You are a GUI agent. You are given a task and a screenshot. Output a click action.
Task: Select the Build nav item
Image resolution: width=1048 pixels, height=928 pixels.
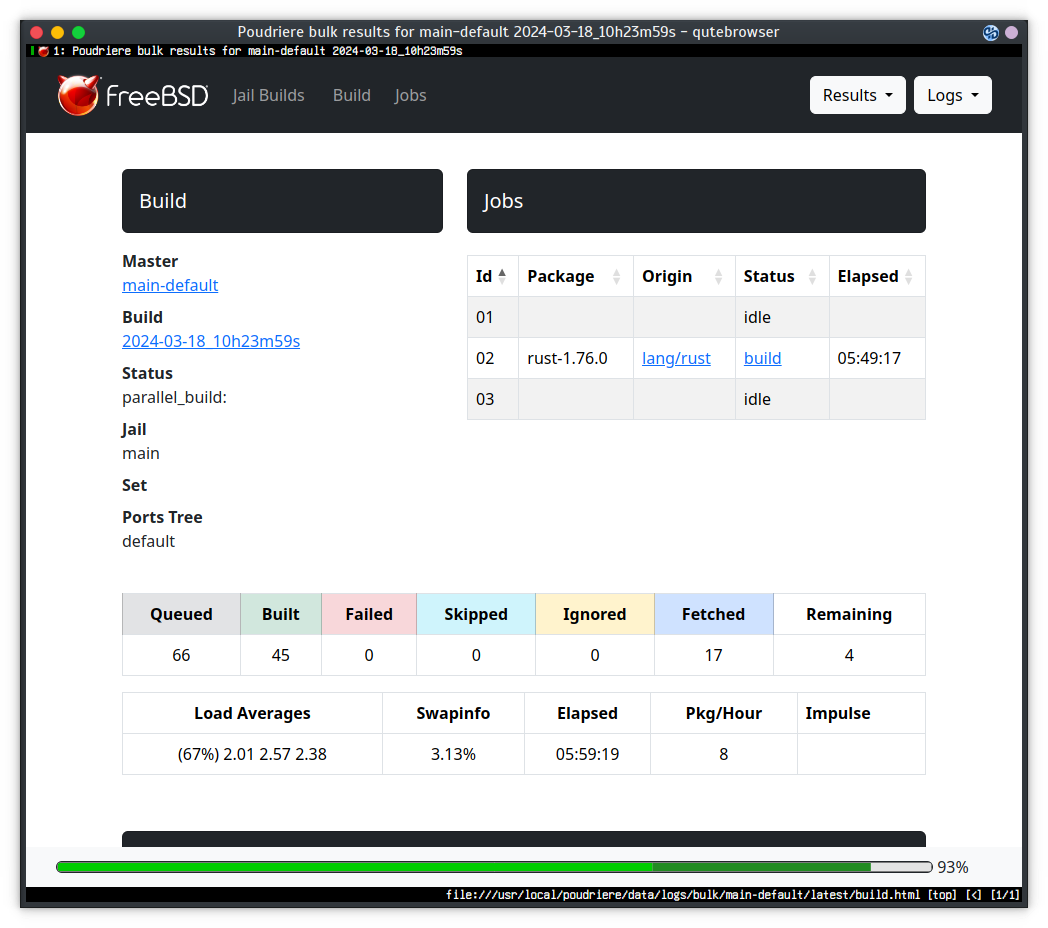pyautogui.click(x=351, y=95)
